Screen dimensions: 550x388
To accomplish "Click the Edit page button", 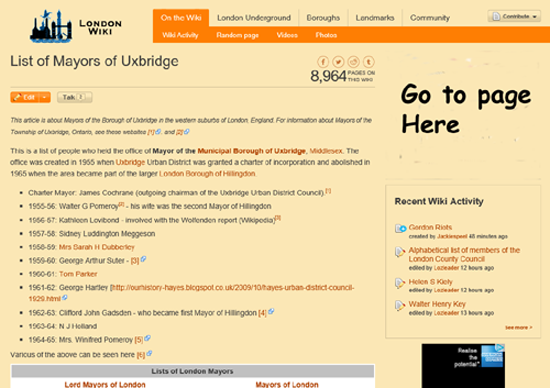I will click(x=25, y=97).
